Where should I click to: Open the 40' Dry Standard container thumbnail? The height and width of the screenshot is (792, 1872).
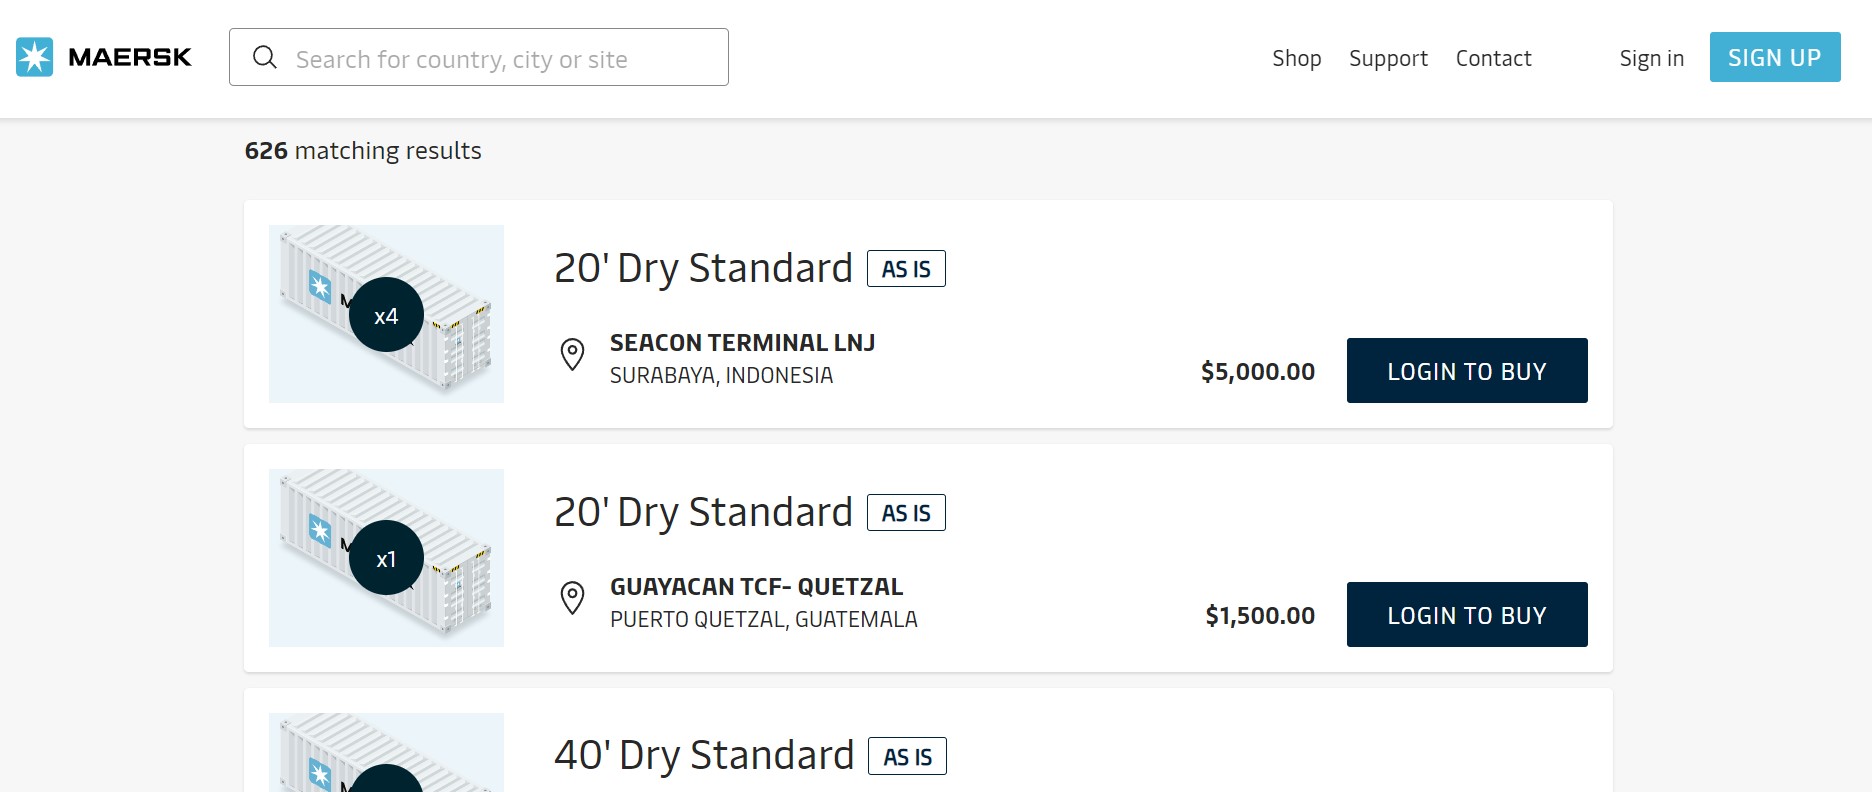click(x=386, y=752)
